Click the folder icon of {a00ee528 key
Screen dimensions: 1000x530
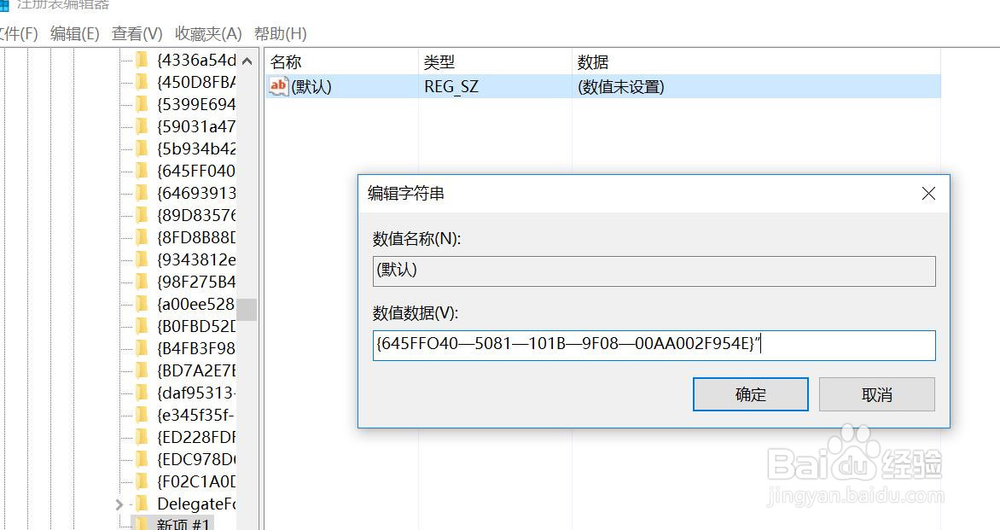point(142,304)
